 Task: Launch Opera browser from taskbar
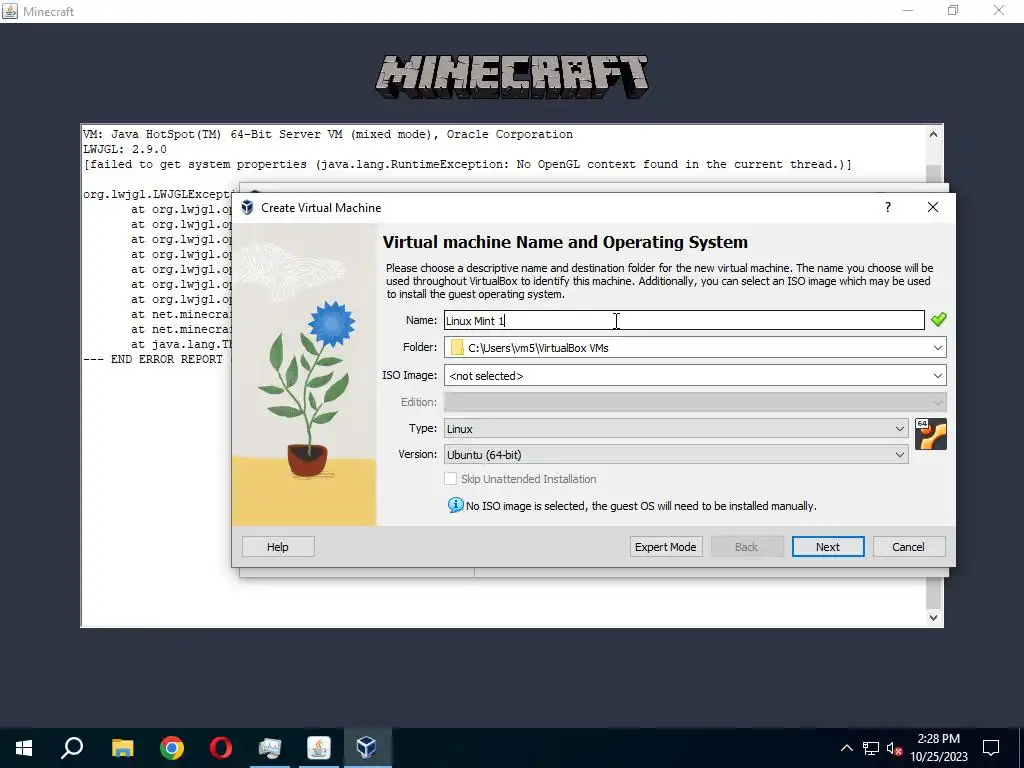point(221,748)
